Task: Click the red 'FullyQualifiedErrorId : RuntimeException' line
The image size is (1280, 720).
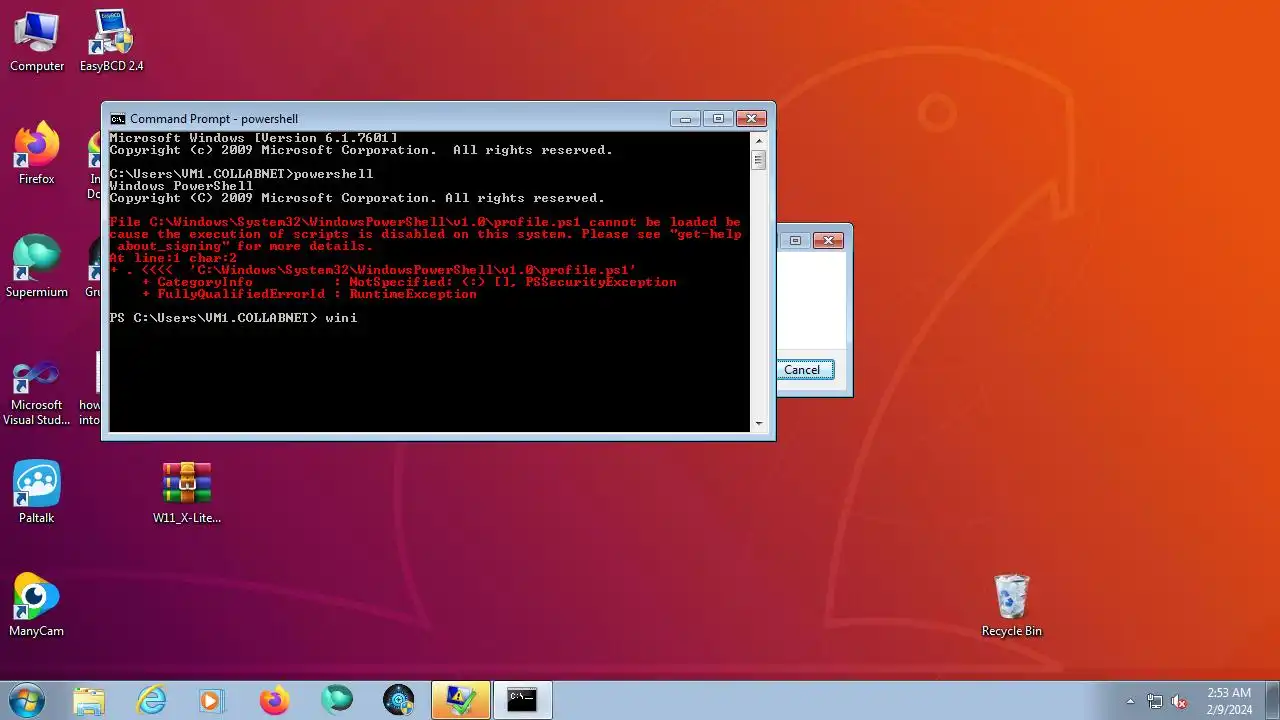Action: (x=309, y=294)
